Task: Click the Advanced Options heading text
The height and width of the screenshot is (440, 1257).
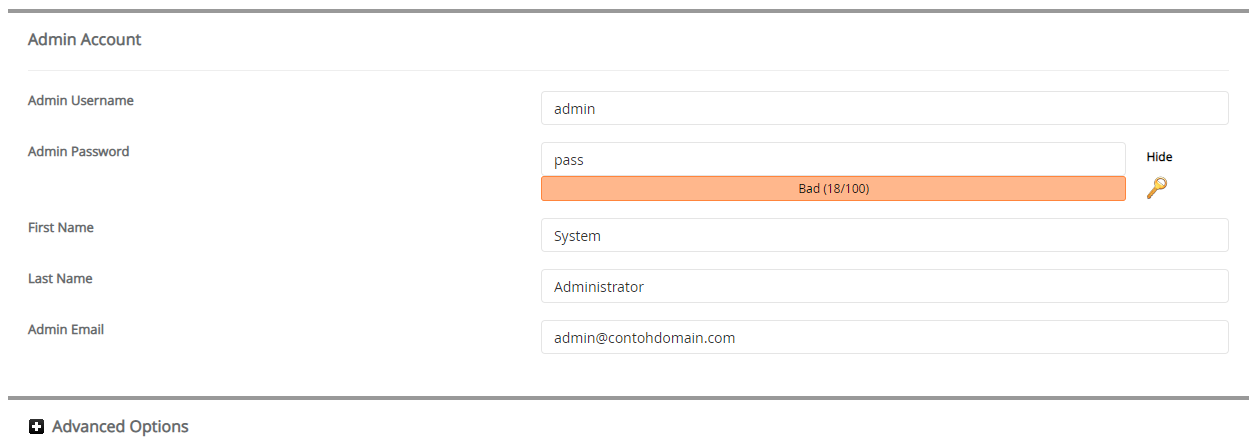Action: (x=120, y=427)
